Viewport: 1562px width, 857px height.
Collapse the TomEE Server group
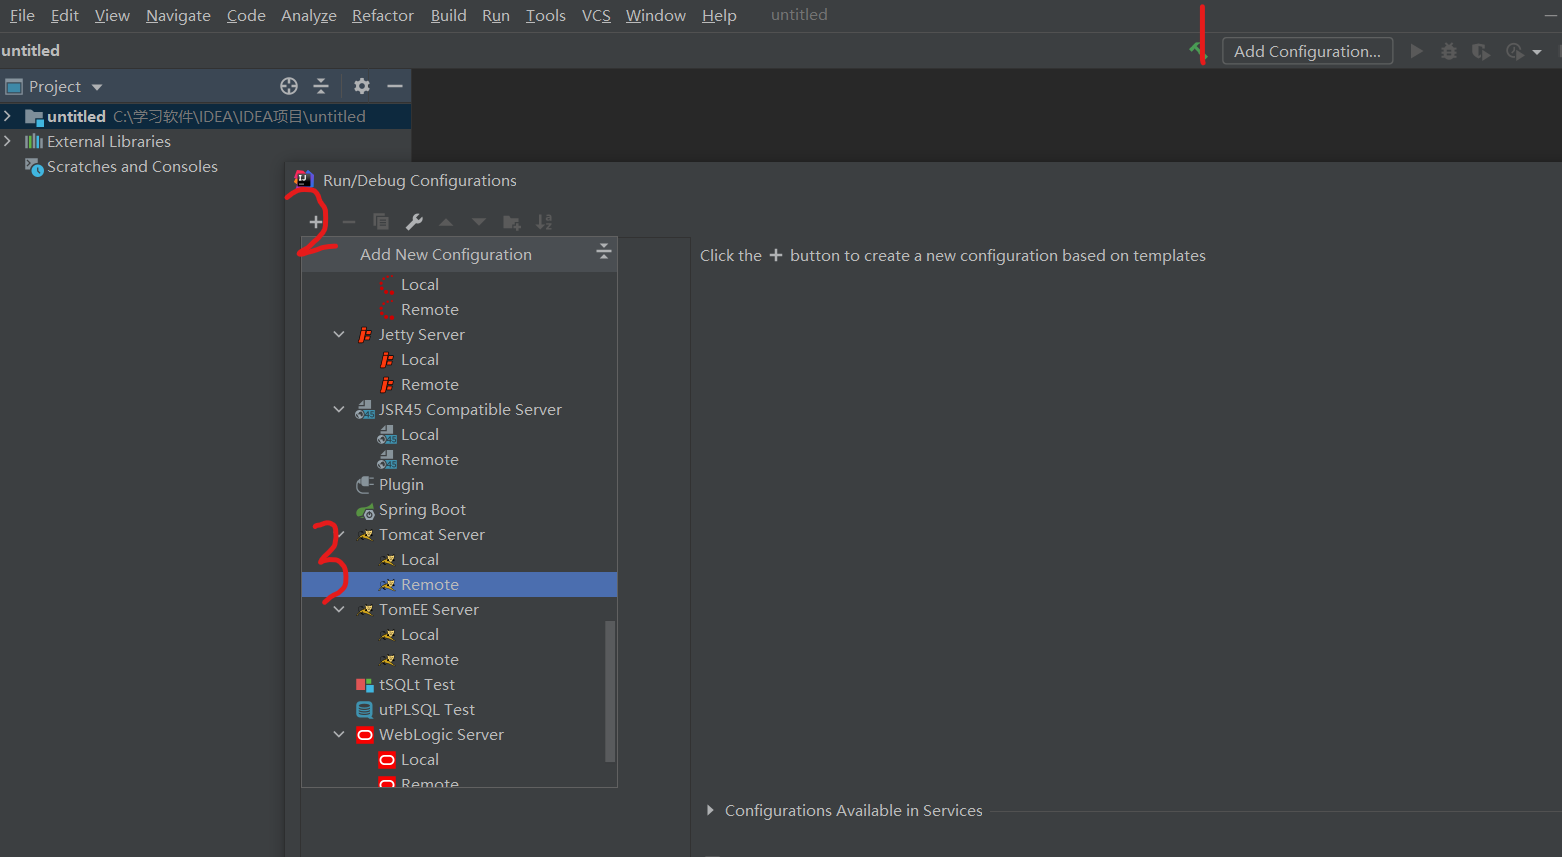339,609
